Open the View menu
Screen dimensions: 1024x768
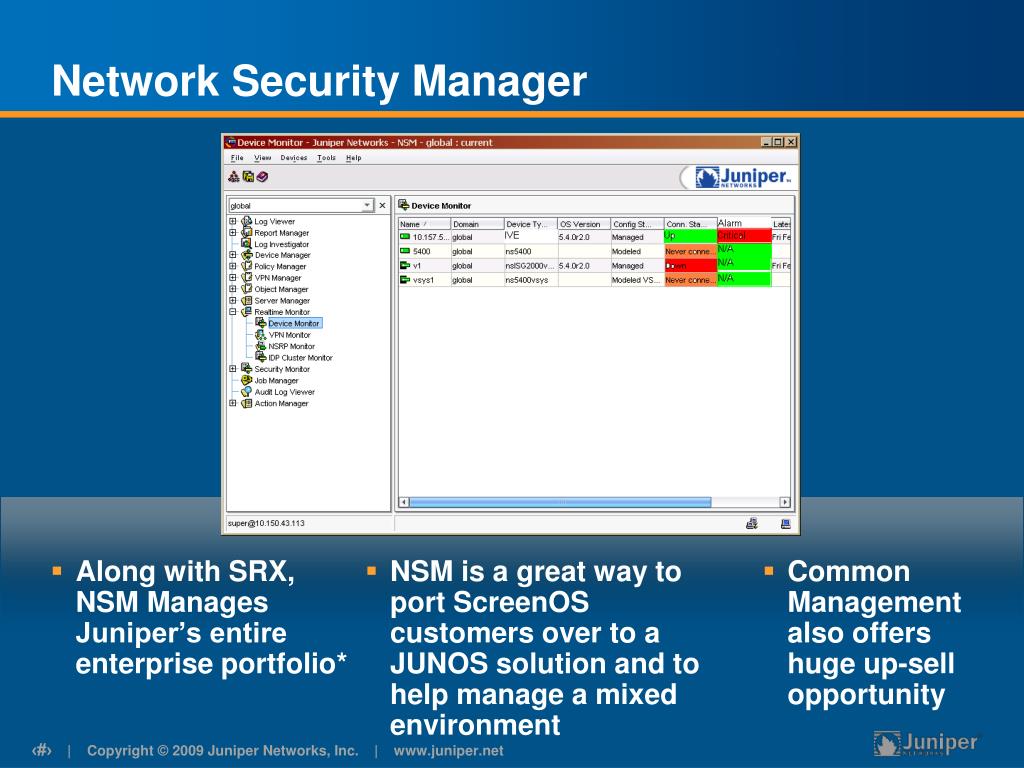(x=263, y=158)
